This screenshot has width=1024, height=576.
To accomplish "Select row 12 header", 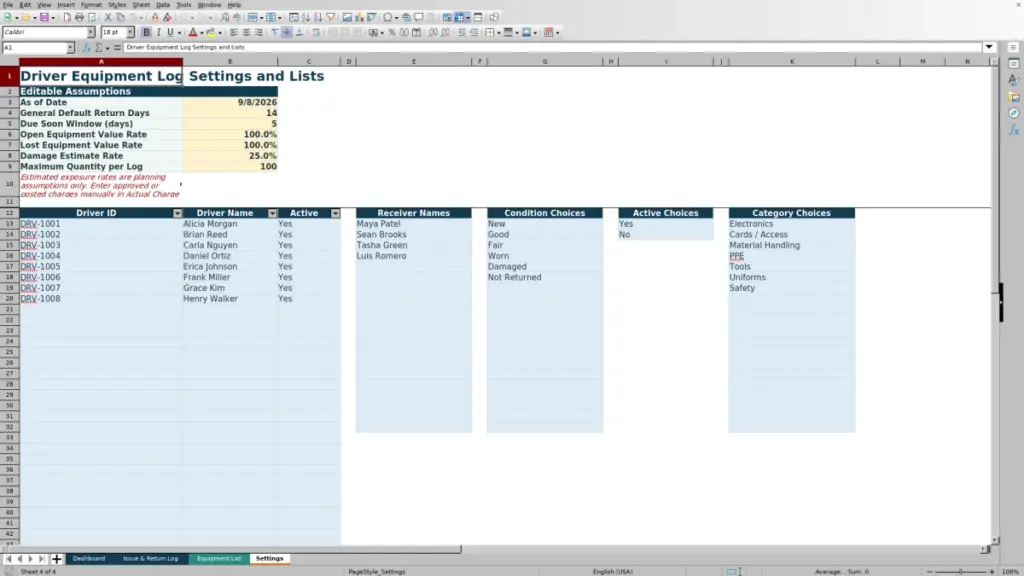I will 9,214.
